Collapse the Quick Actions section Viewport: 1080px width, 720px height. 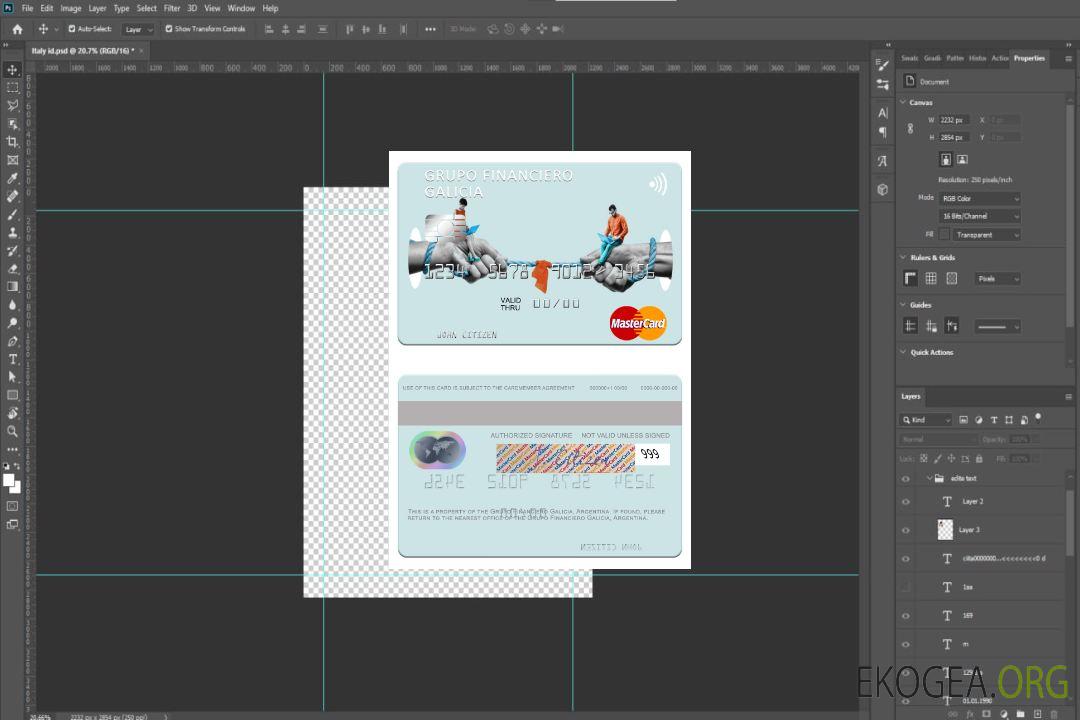point(903,352)
